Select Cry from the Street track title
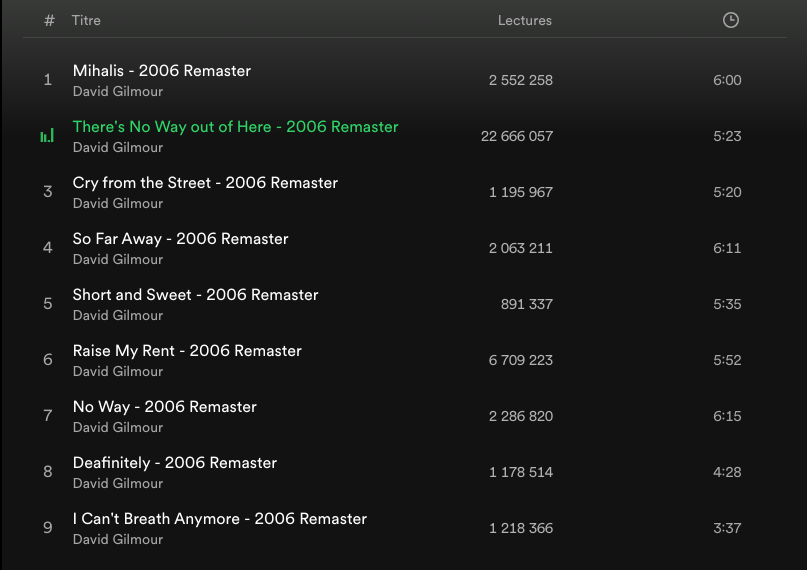Screen dimensions: 807x570 click(205, 183)
